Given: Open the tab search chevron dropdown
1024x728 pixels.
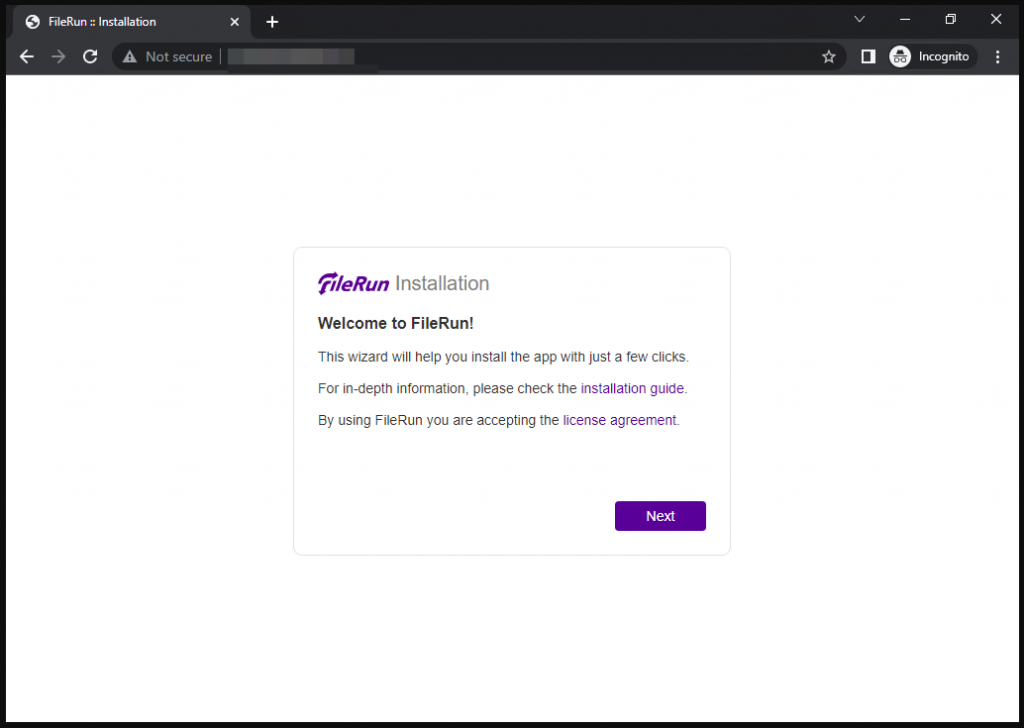Looking at the screenshot, I should pos(858,18).
